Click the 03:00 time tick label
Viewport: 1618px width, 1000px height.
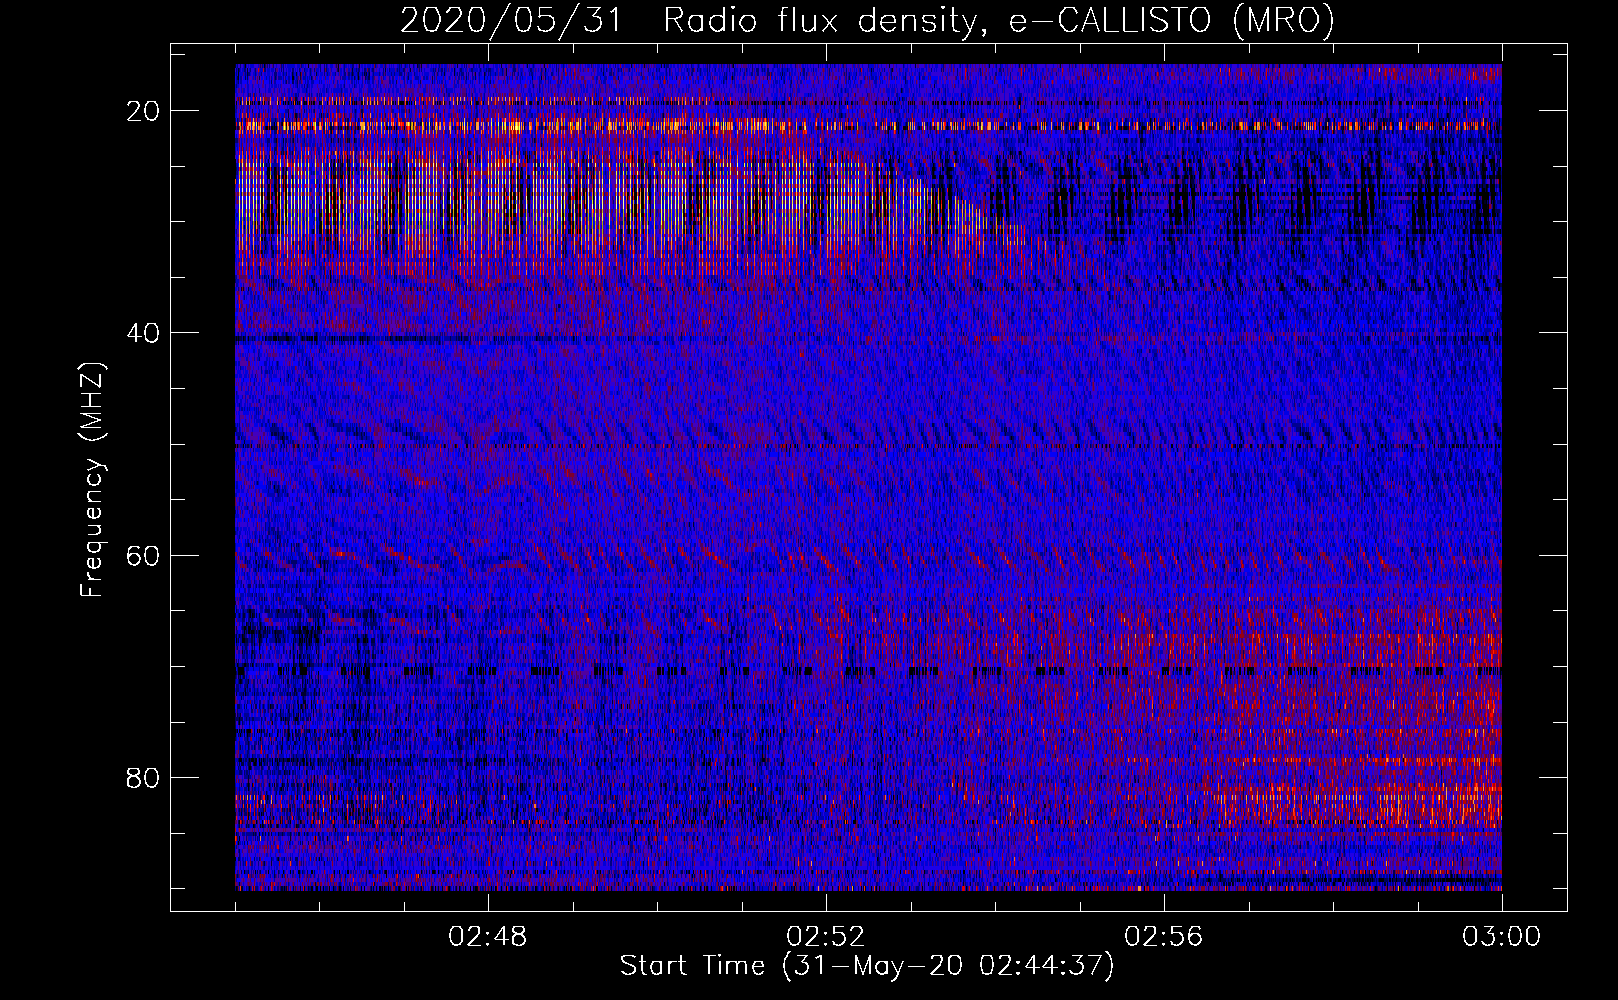pos(1501,937)
